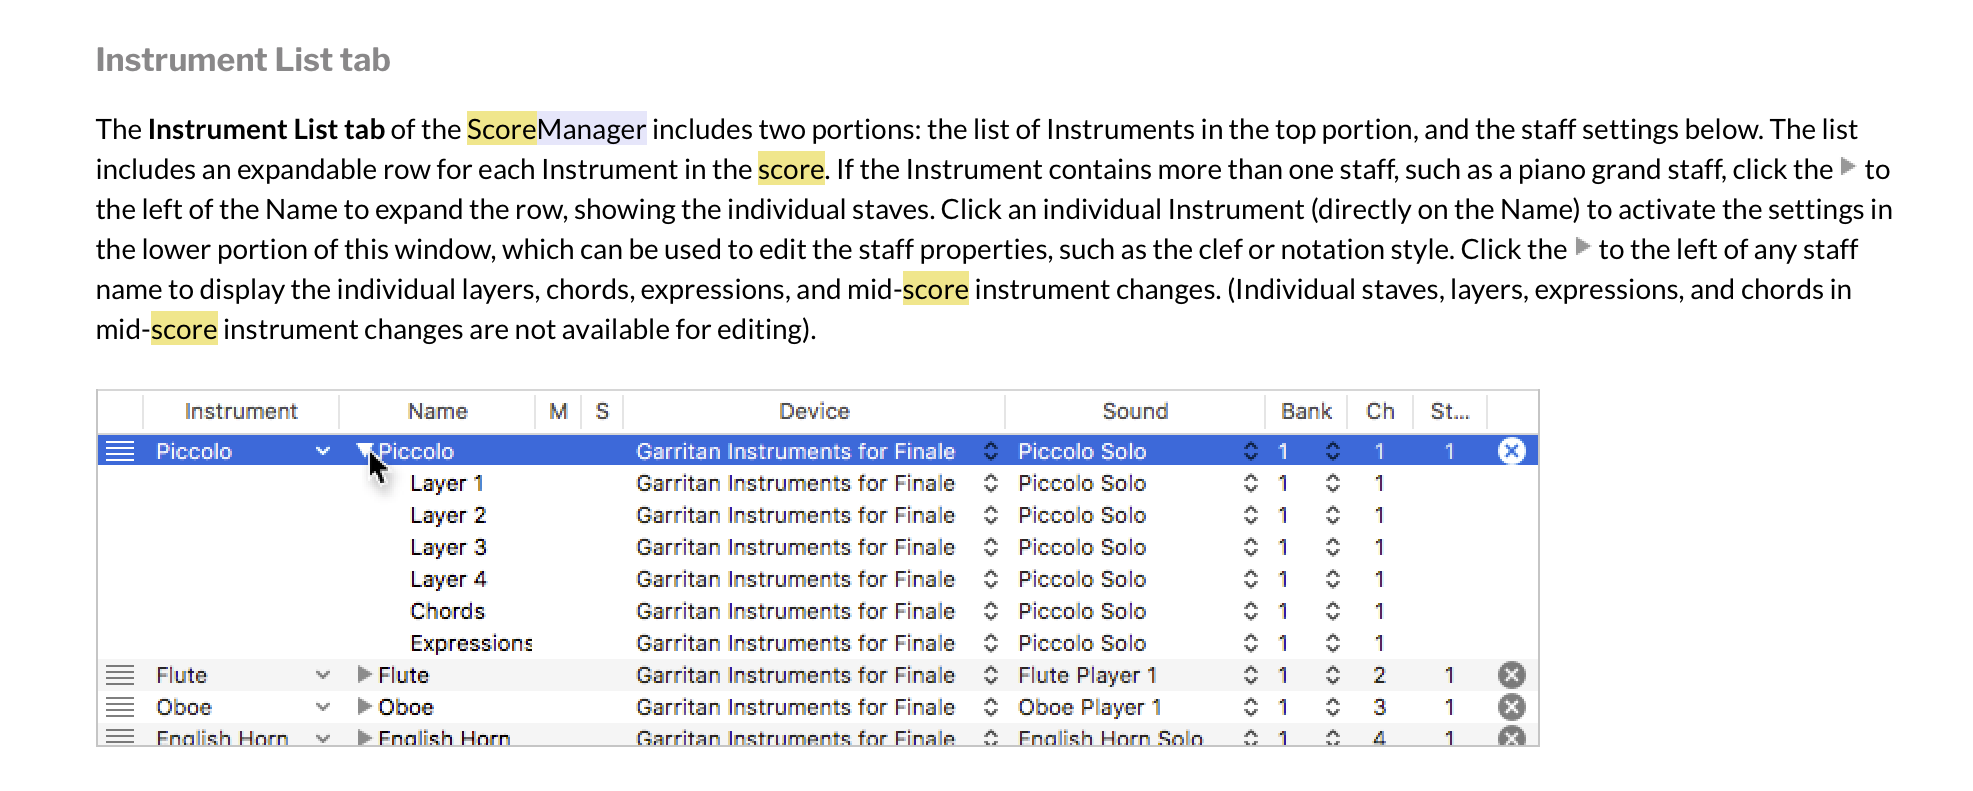Image resolution: width=1973 pixels, height=791 pixels.
Task: Select the Chords row under Piccolo
Action: click(447, 611)
